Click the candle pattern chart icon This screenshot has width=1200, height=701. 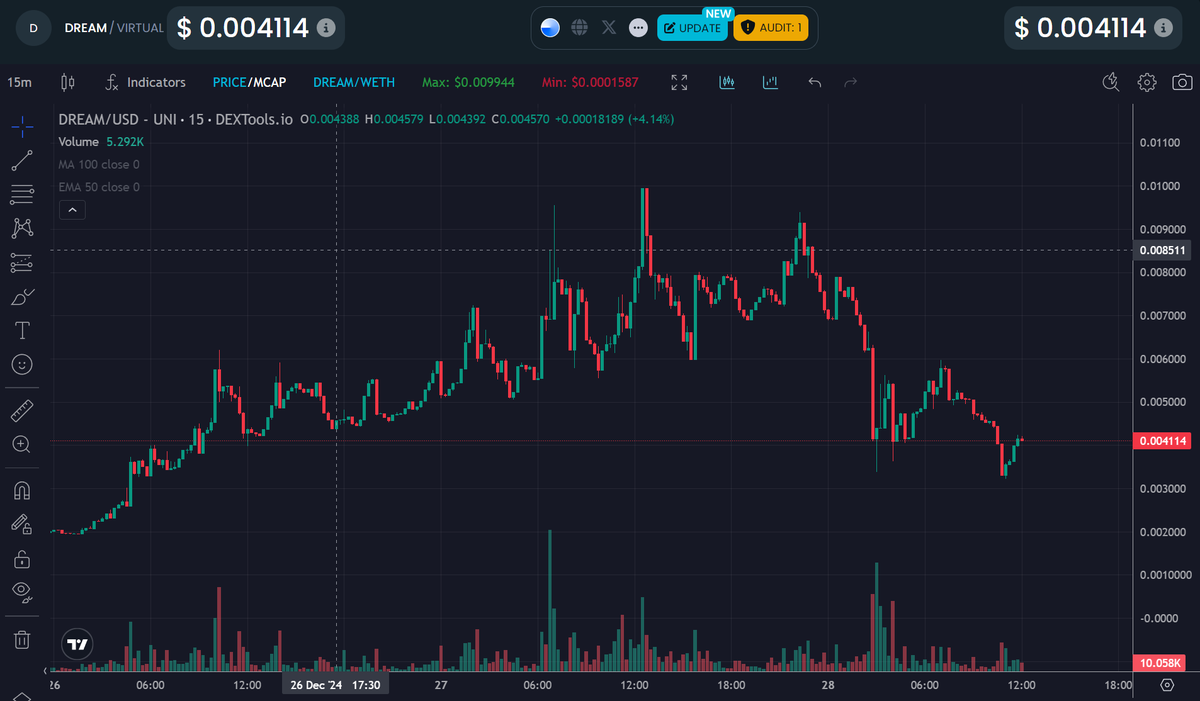click(728, 82)
